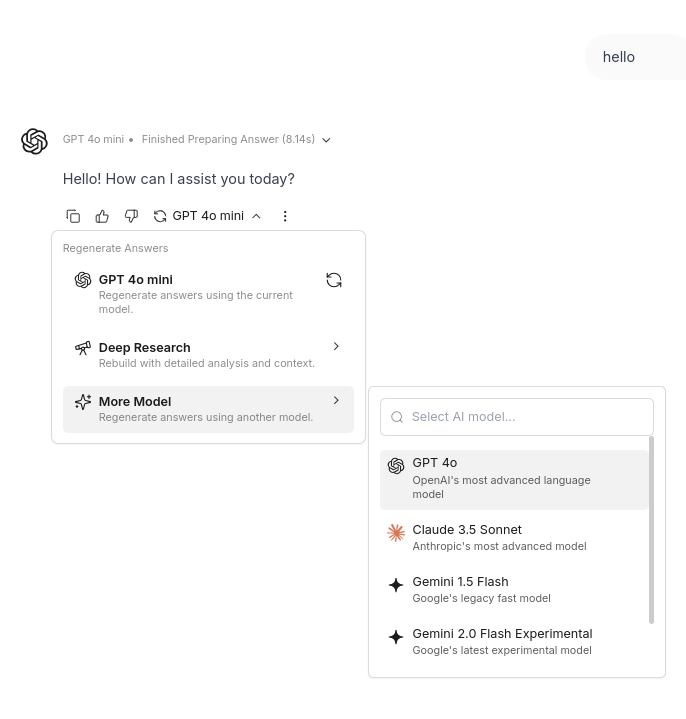This screenshot has width=686, height=719.
Task: Click the thumbs up icon
Action: (102, 216)
